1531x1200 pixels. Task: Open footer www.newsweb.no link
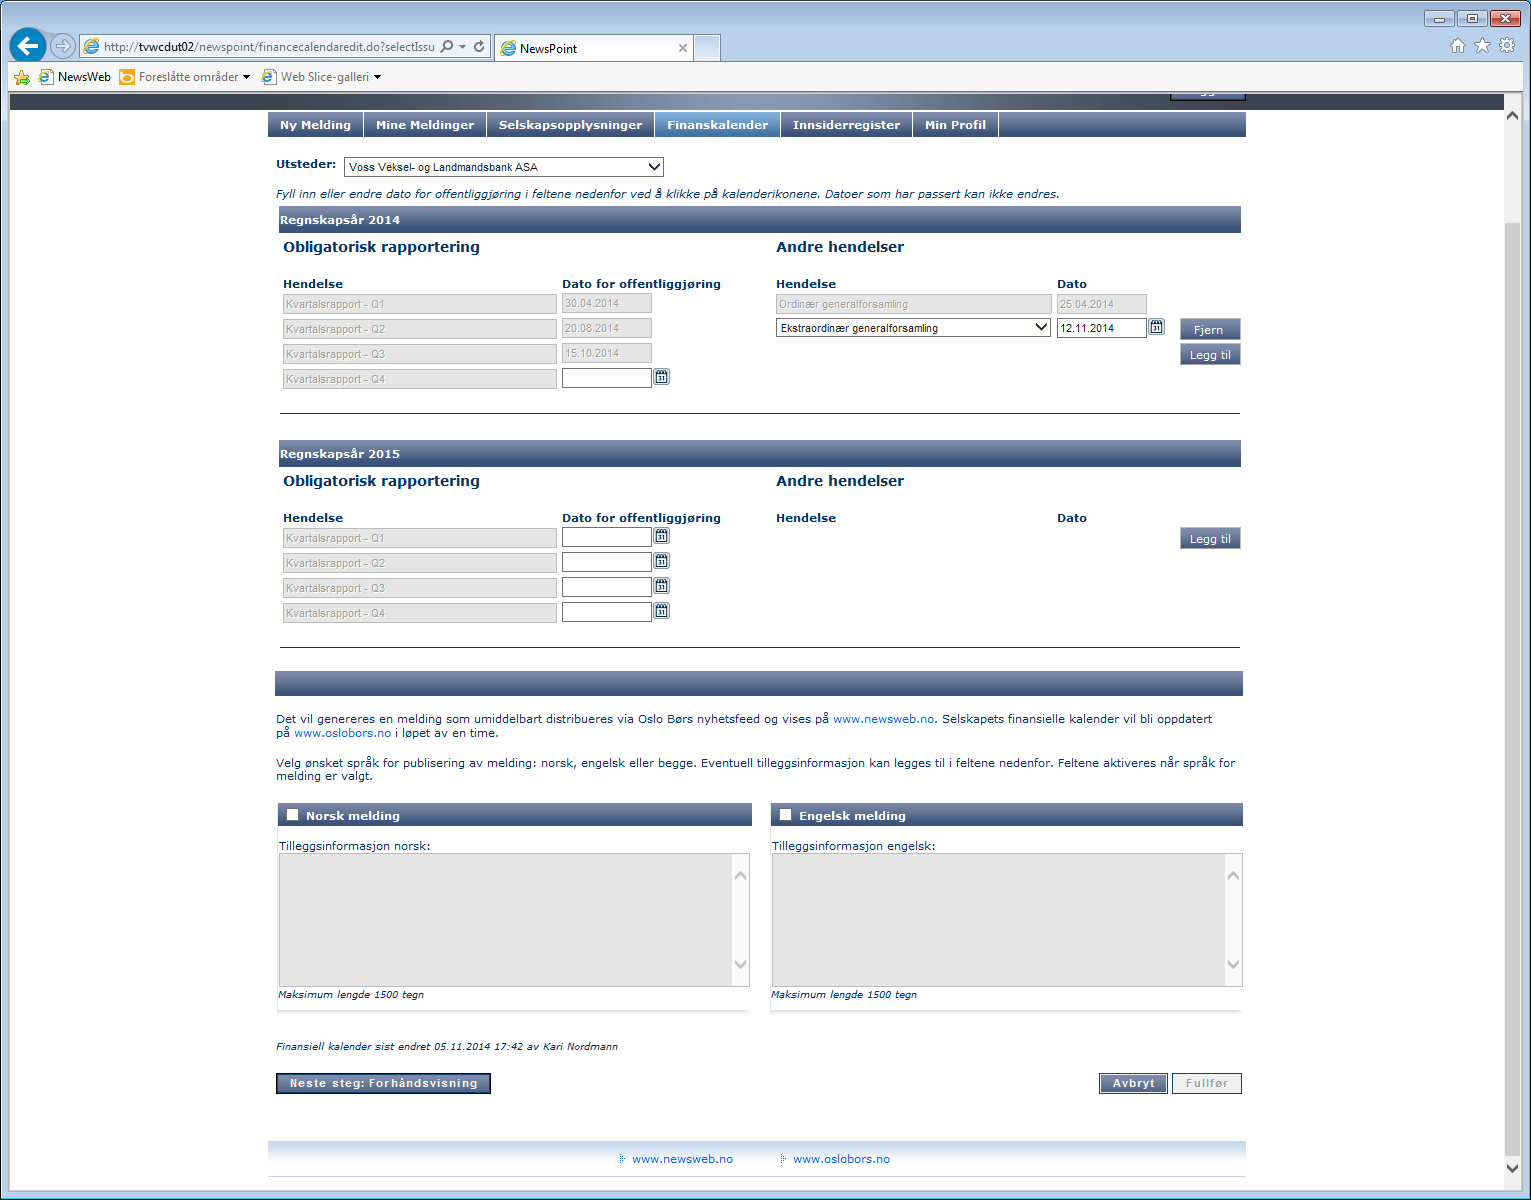(682, 1159)
